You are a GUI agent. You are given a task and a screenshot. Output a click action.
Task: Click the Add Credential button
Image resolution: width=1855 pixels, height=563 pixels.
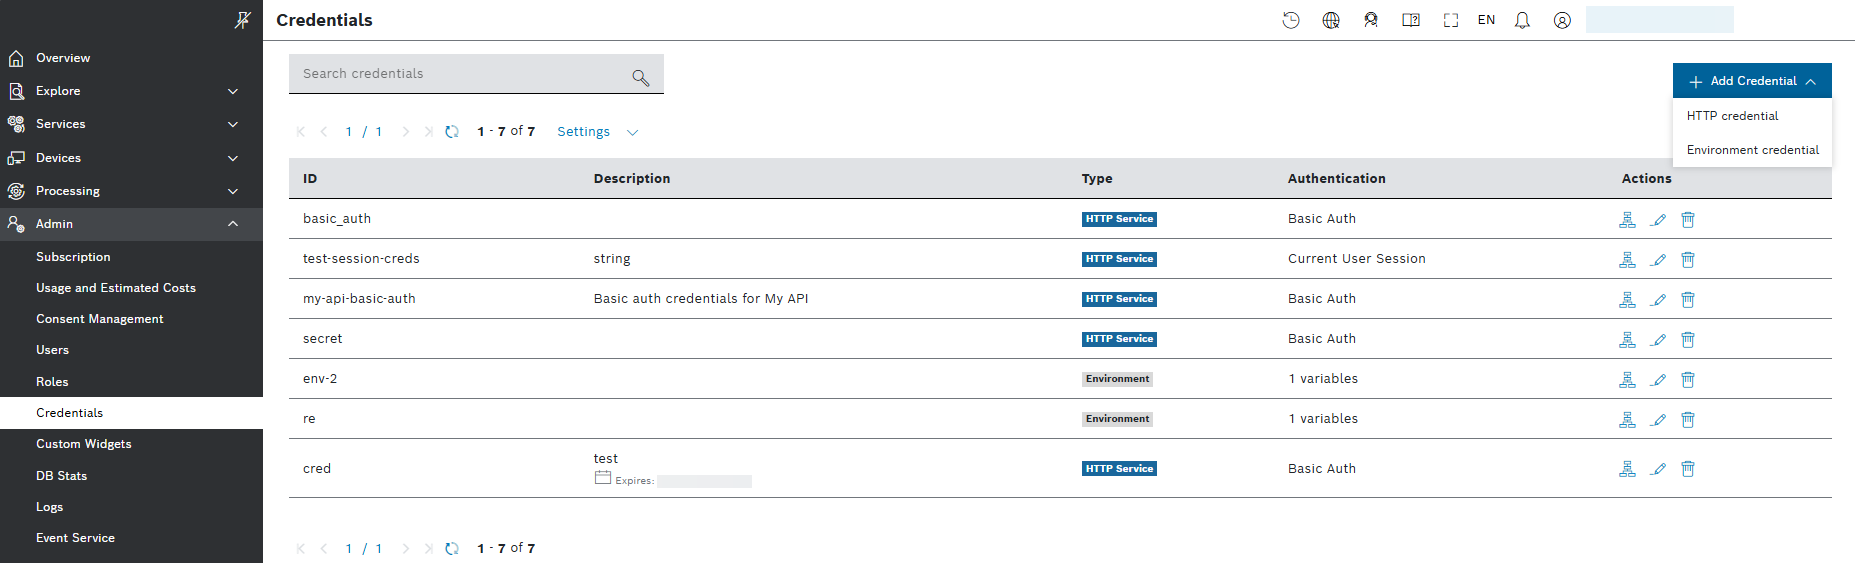tap(1752, 81)
